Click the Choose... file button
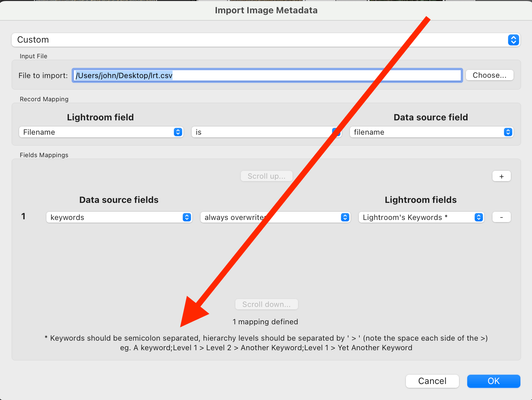 [x=489, y=75]
